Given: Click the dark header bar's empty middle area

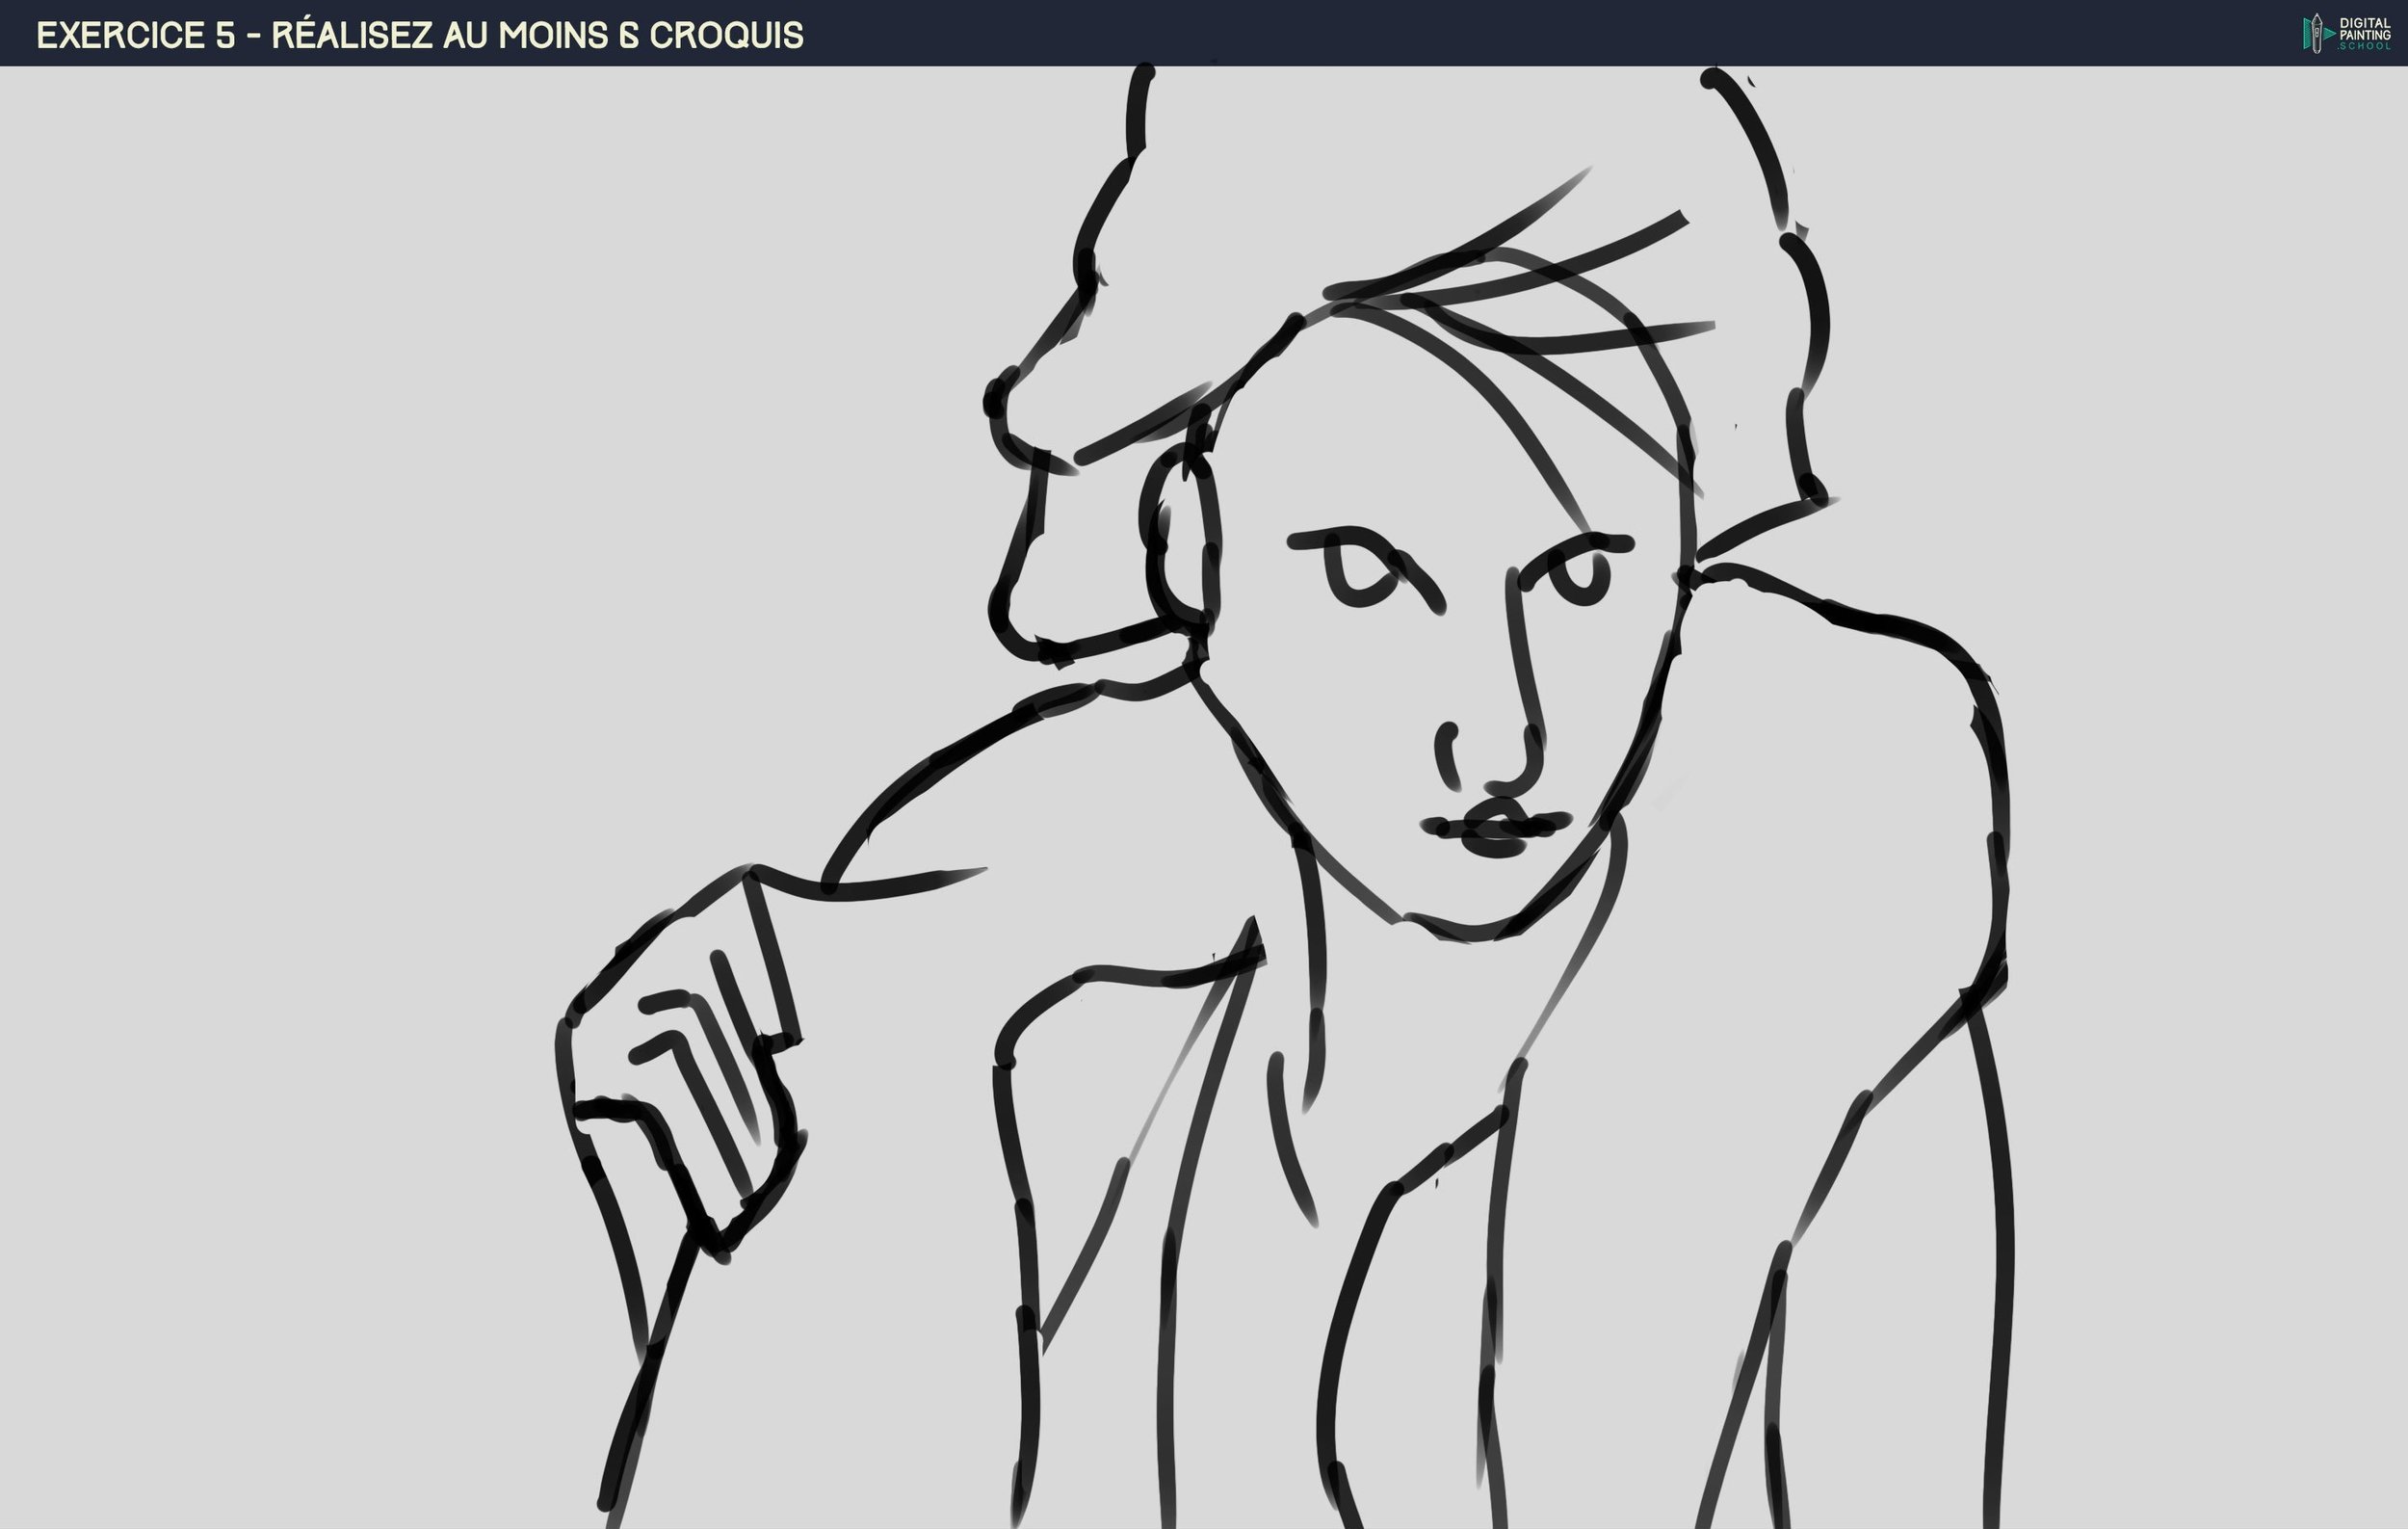Looking at the screenshot, I should 1500,33.
